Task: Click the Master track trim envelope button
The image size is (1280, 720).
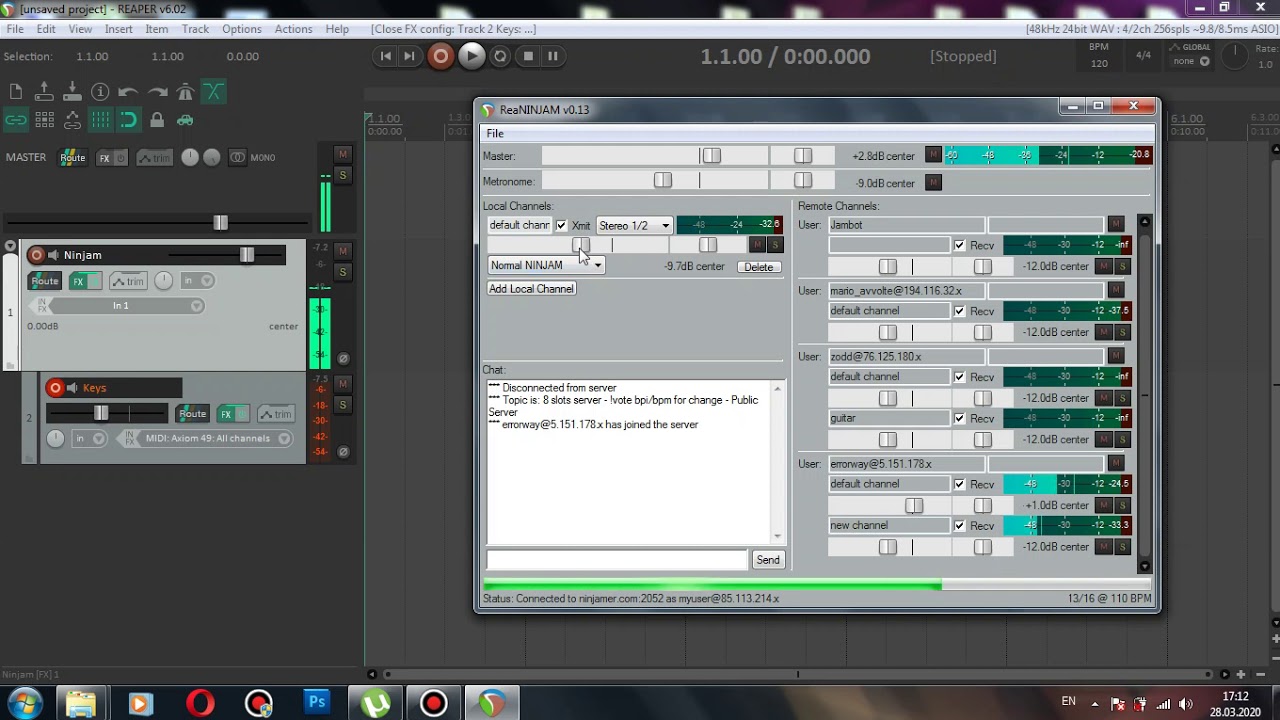Action: pyautogui.click(x=155, y=158)
